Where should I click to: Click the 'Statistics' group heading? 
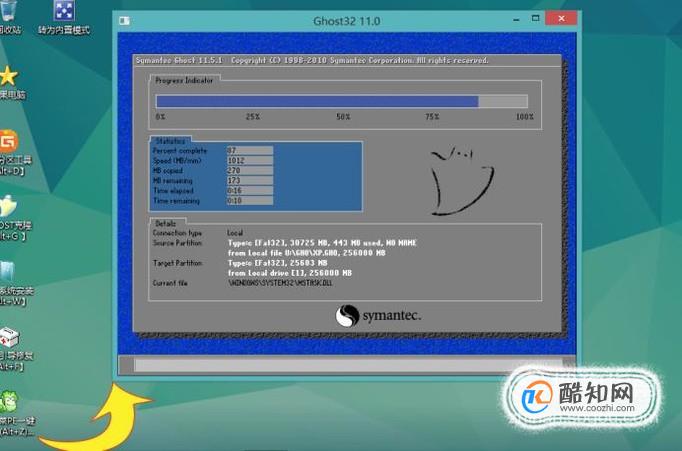170,141
